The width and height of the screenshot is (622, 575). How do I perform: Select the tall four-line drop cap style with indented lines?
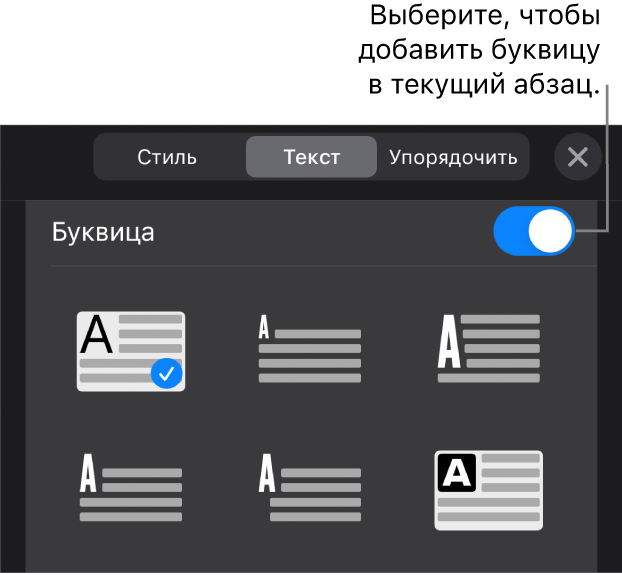(489, 348)
